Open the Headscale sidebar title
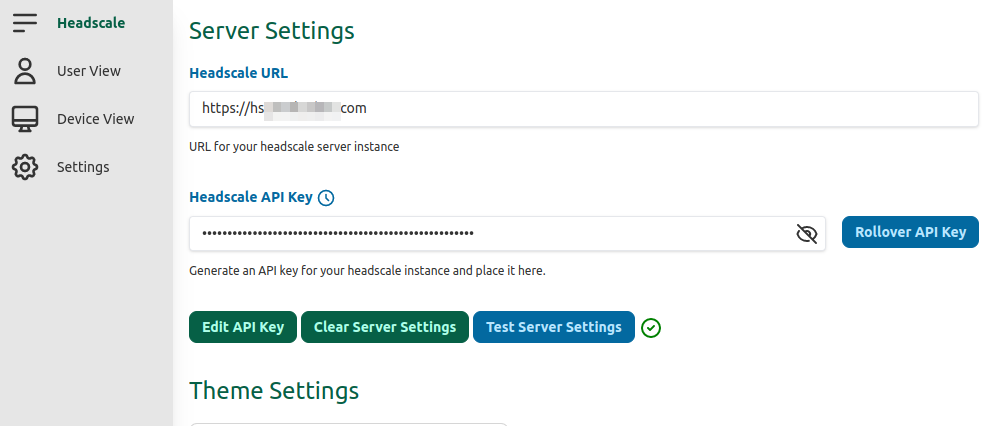The image size is (998, 426). pyautogui.click(x=91, y=23)
